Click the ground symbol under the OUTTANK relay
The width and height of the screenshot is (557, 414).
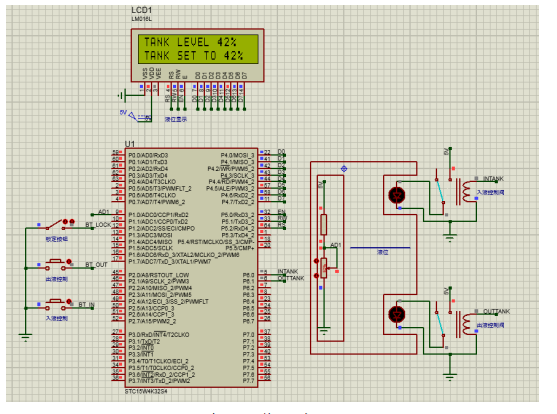coord(450,377)
